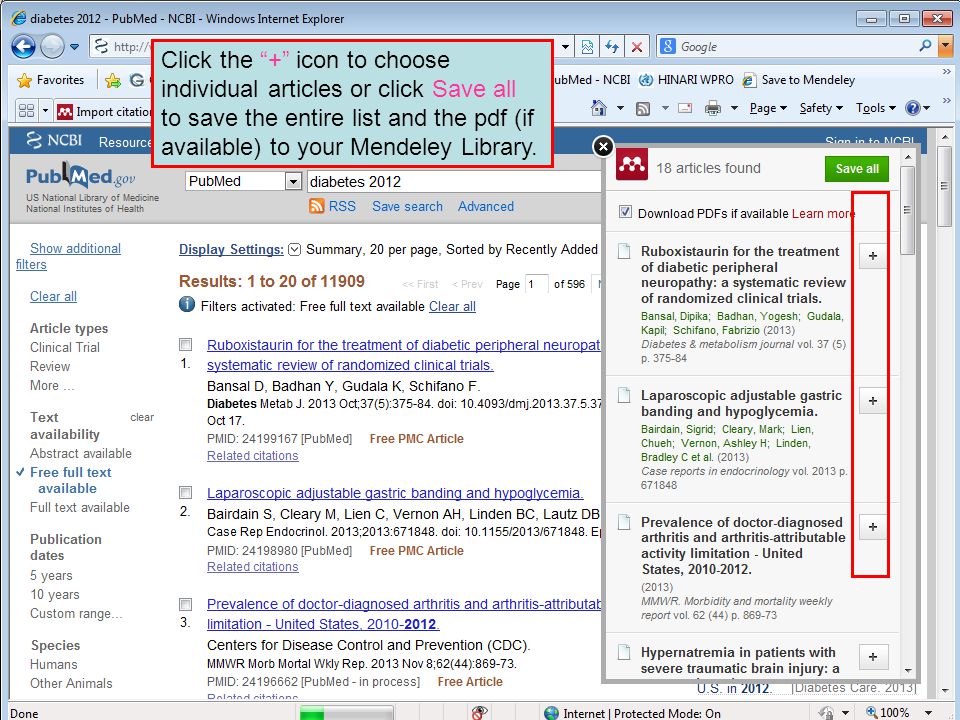This screenshot has height=720, width=960.
Task: Click document icon beside Laparoscopic article in panel
Action: 624,396
